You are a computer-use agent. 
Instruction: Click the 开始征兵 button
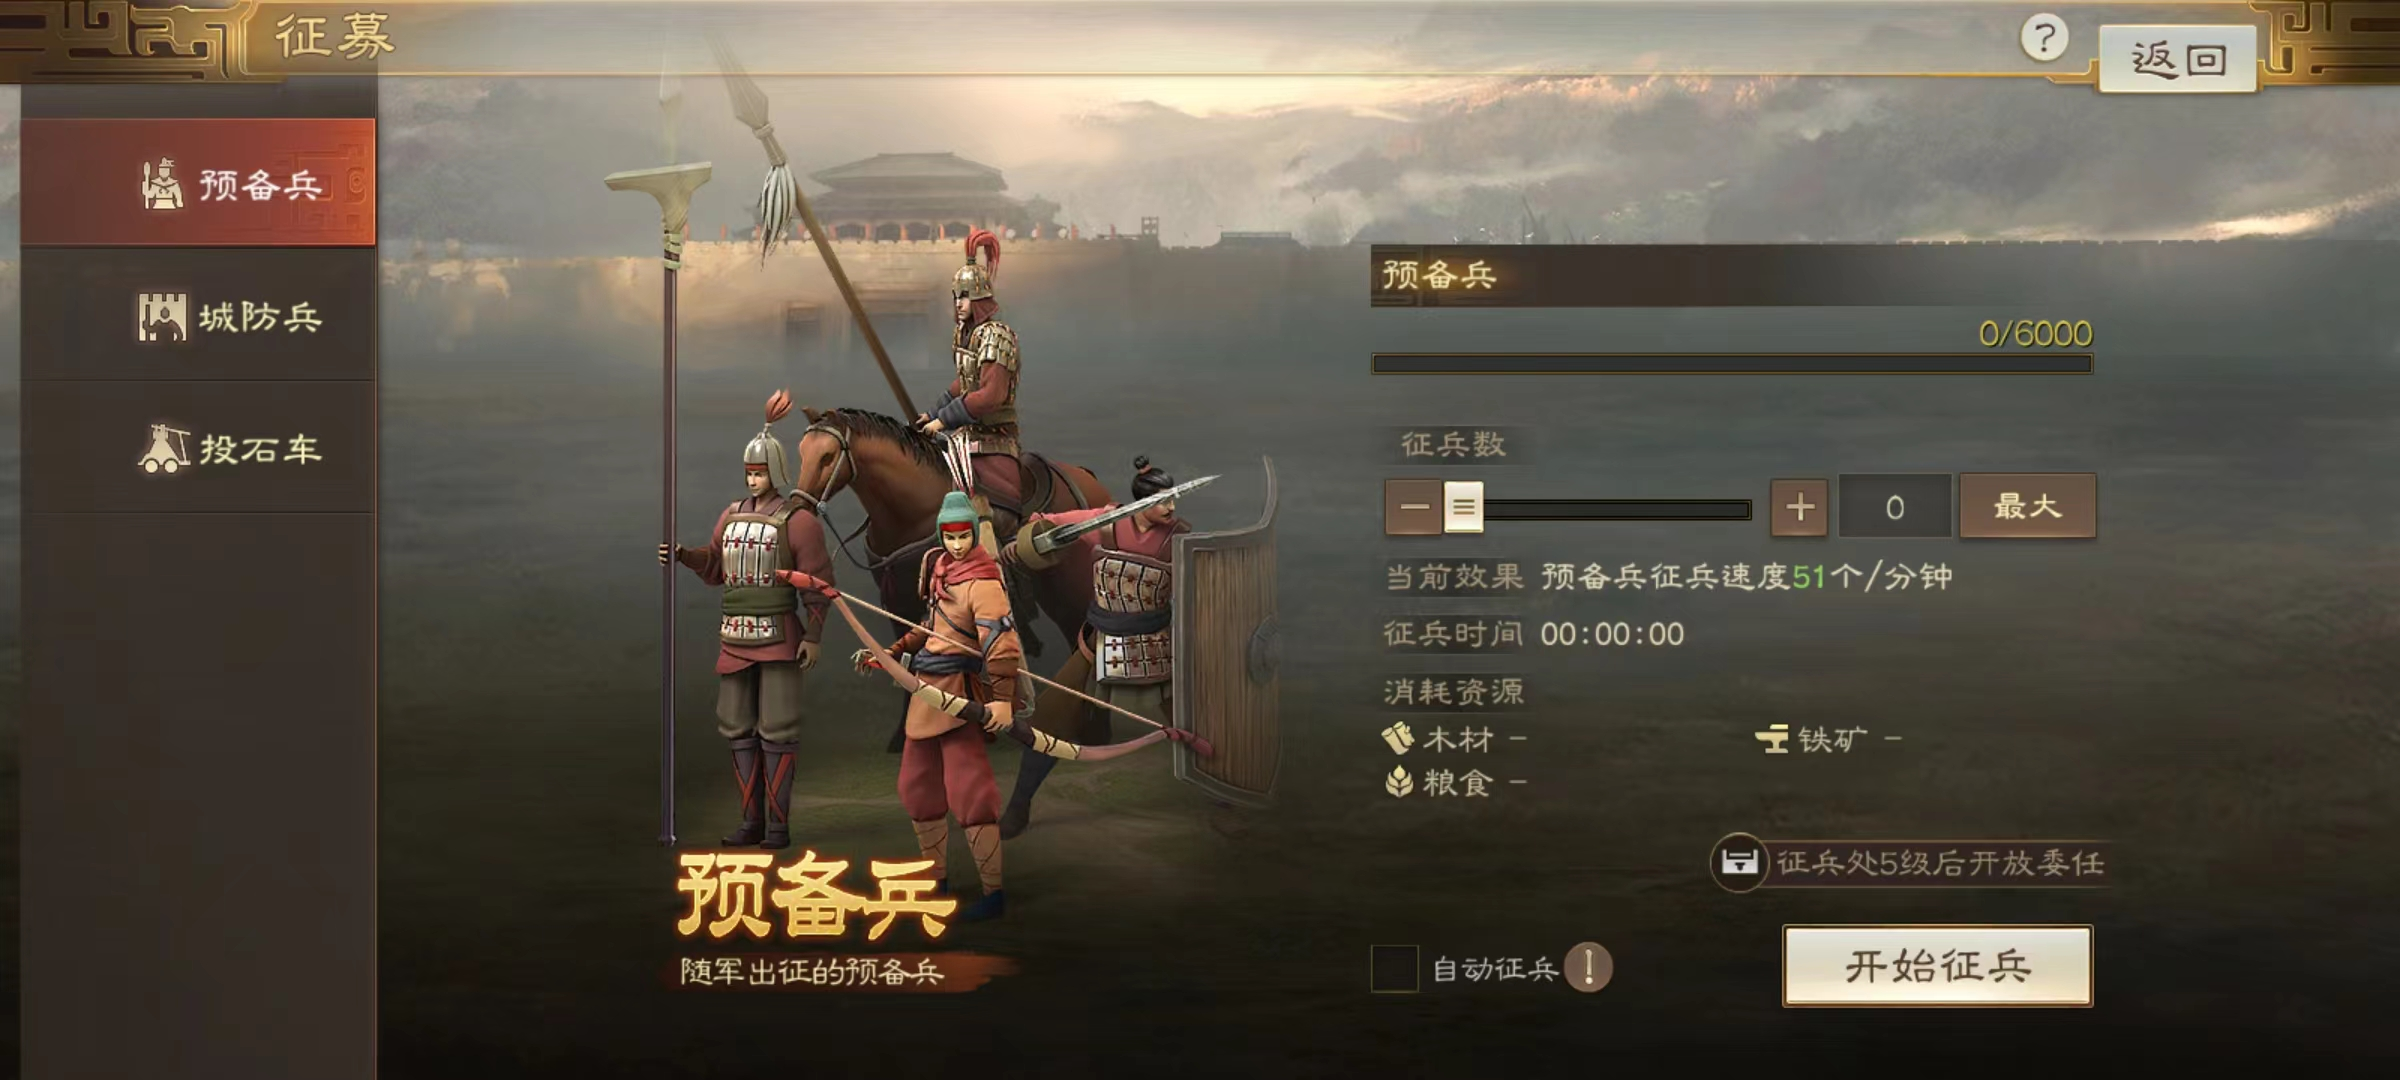pyautogui.click(x=1938, y=966)
